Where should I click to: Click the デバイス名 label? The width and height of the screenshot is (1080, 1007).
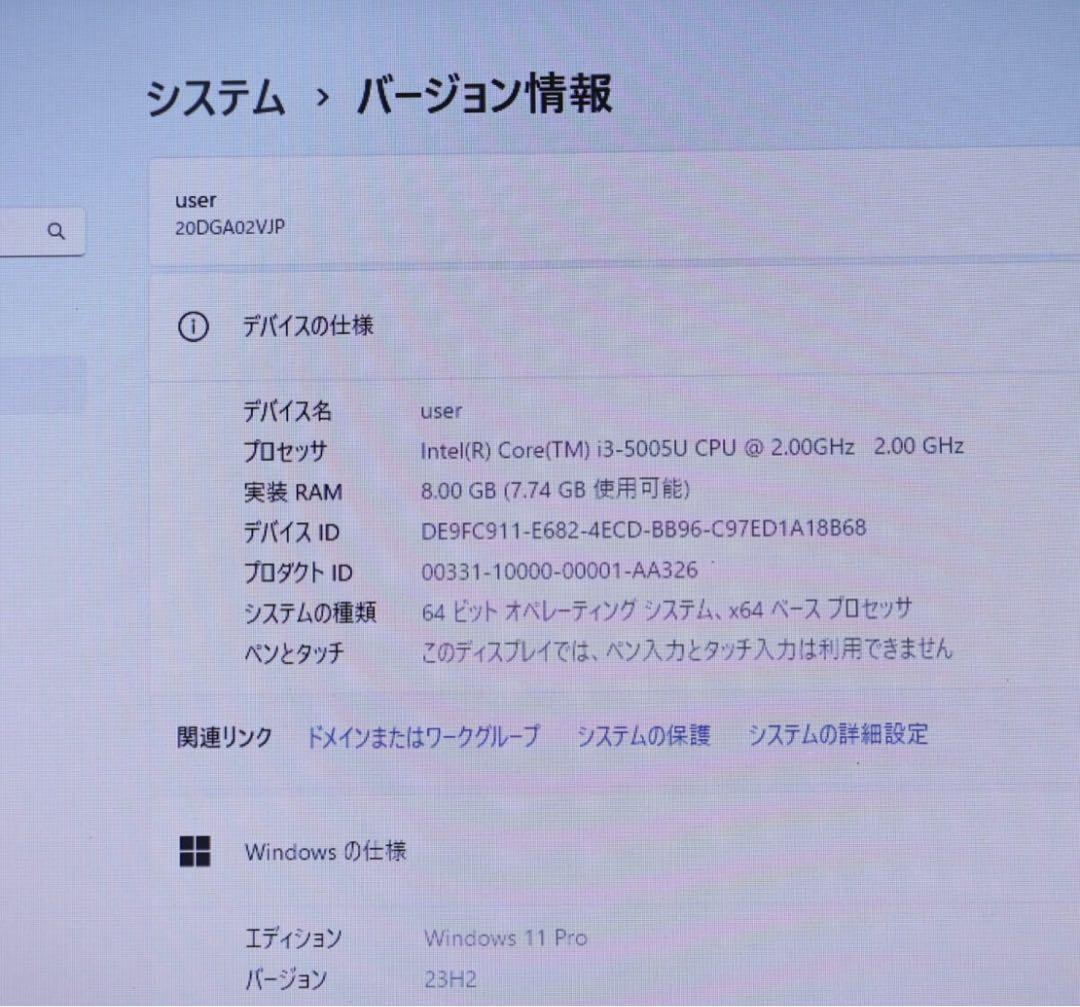tap(287, 412)
